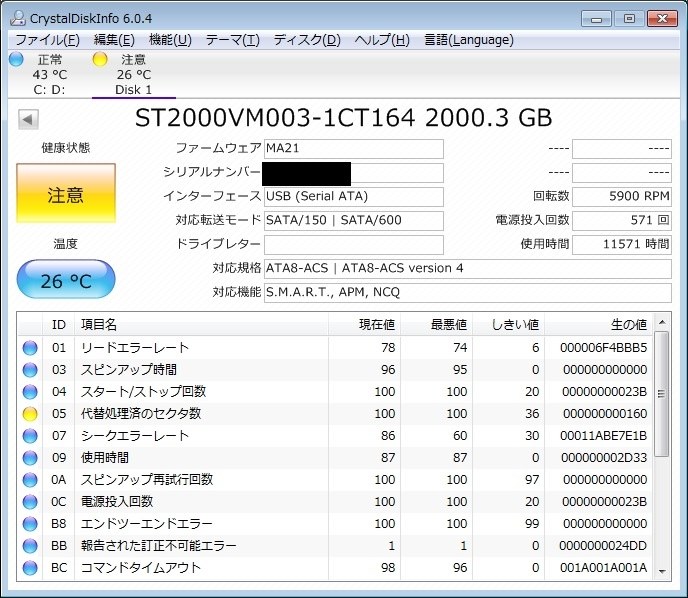Minimize the CrystalDiskInfo window
The image size is (688, 598).
tap(596, 19)
